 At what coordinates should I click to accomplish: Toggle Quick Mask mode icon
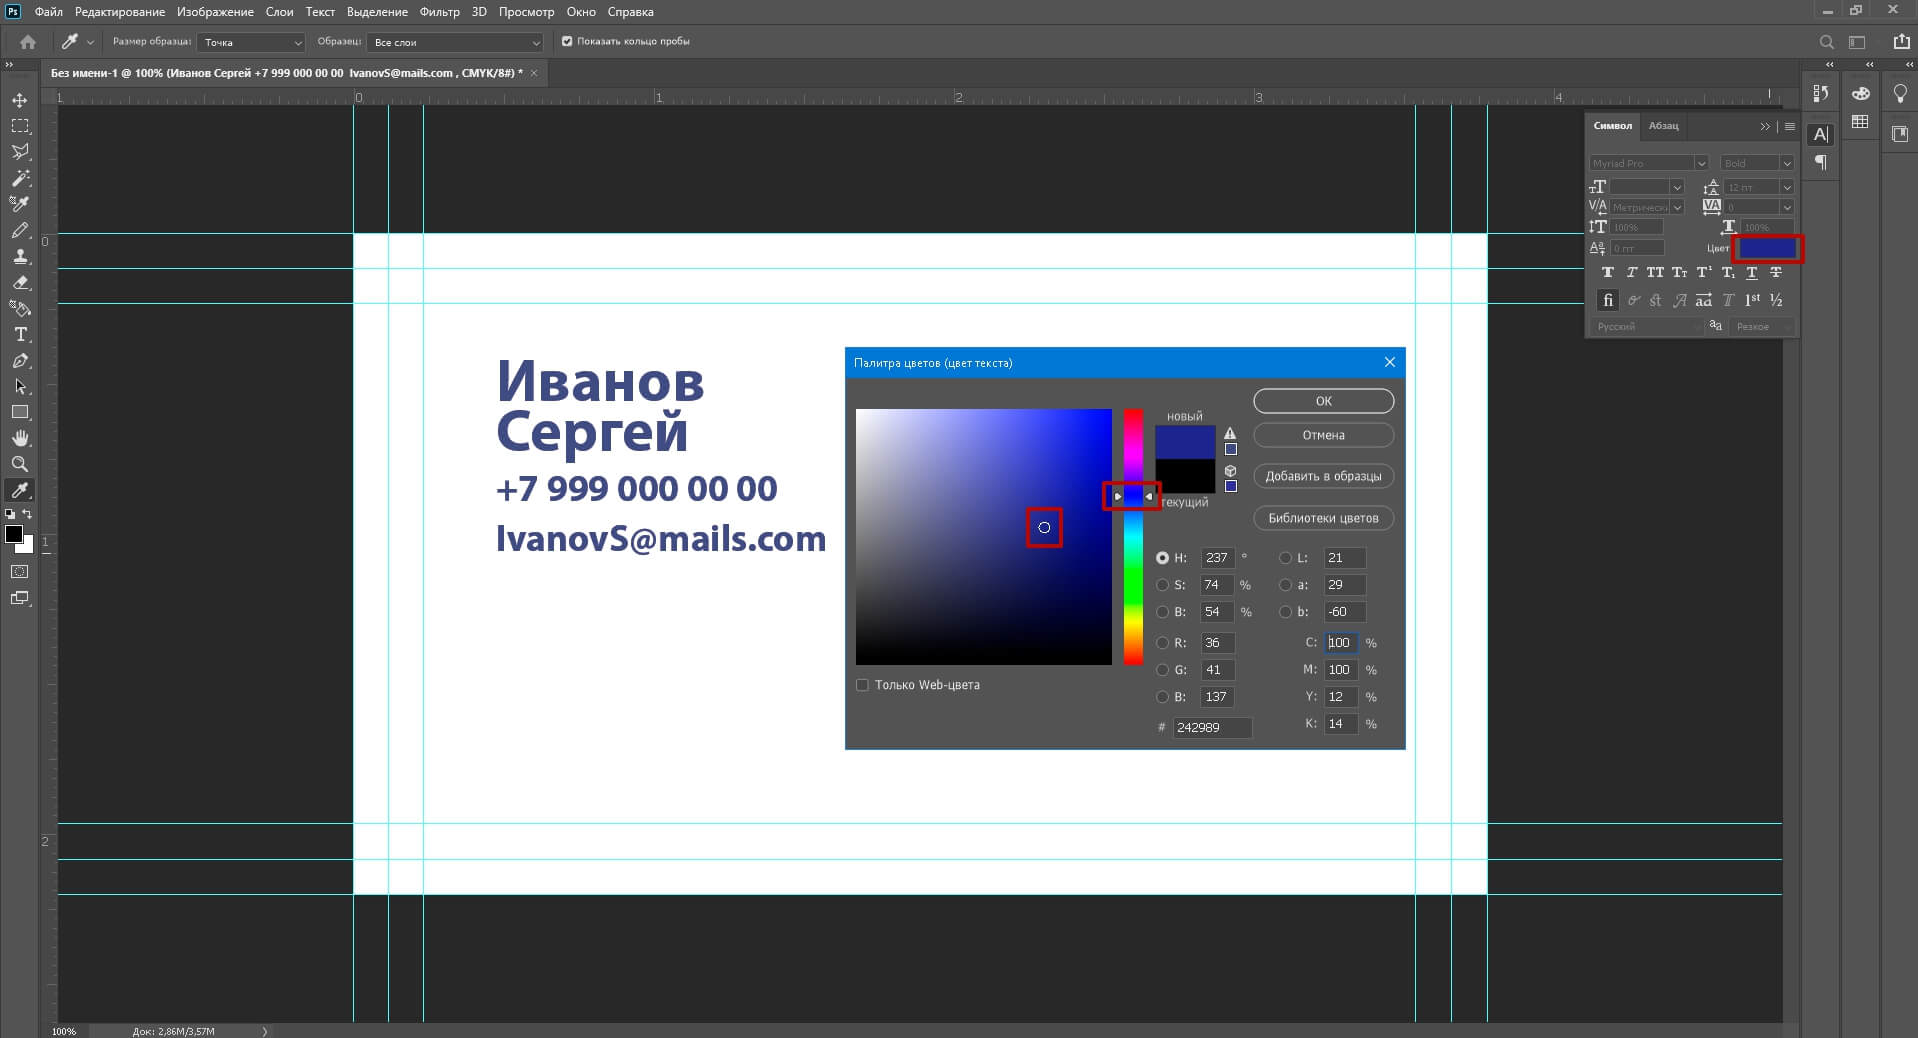(20, 572)
